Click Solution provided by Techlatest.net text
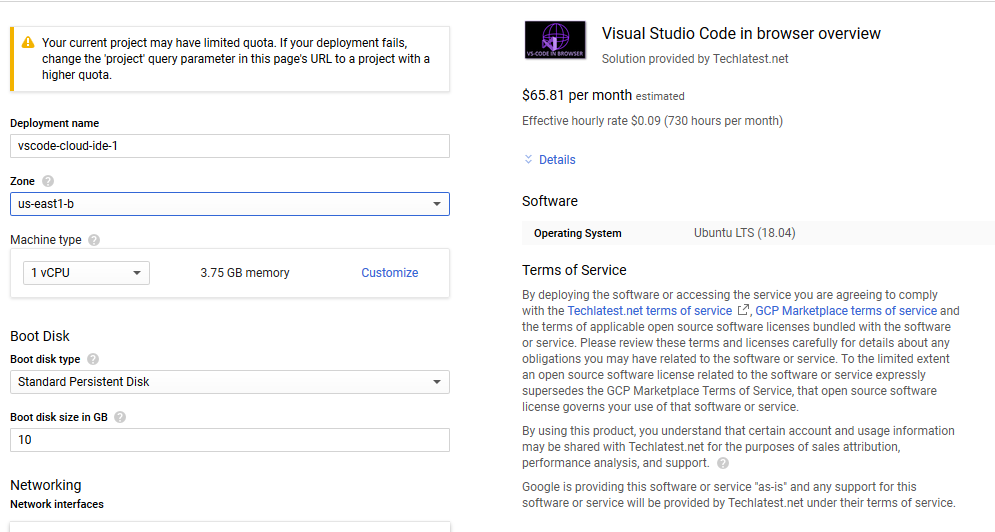995x532 pixels. click(x=695, y=59)
